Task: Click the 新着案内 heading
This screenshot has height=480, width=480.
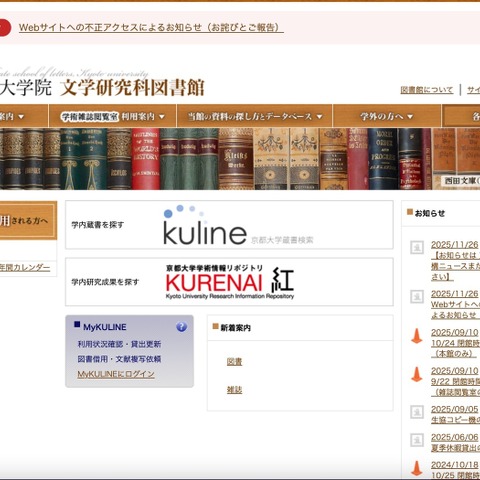Action: click(x=235, y=328)
